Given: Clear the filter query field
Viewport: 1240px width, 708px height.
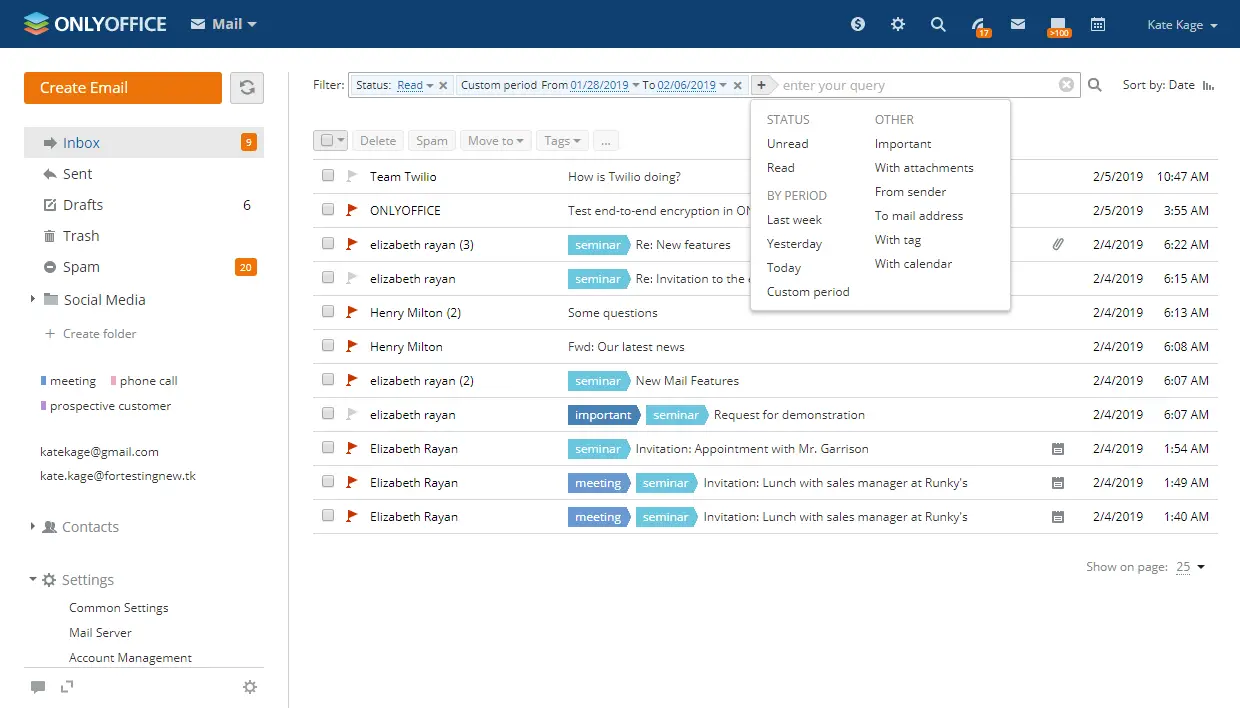Looking at the screenshot, I should point(1067,85).
